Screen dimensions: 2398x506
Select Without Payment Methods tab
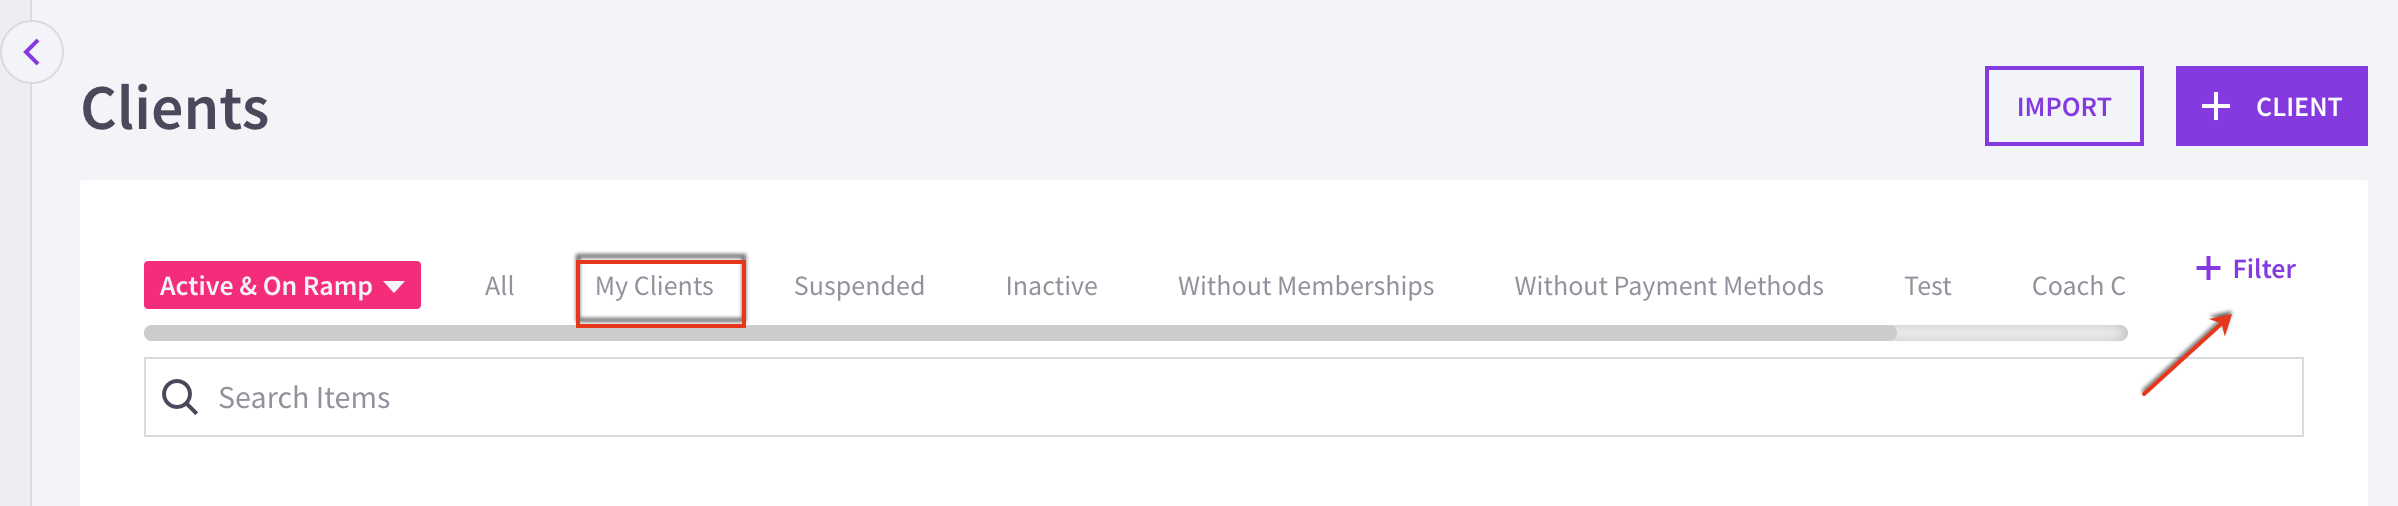coord(1669,286)
